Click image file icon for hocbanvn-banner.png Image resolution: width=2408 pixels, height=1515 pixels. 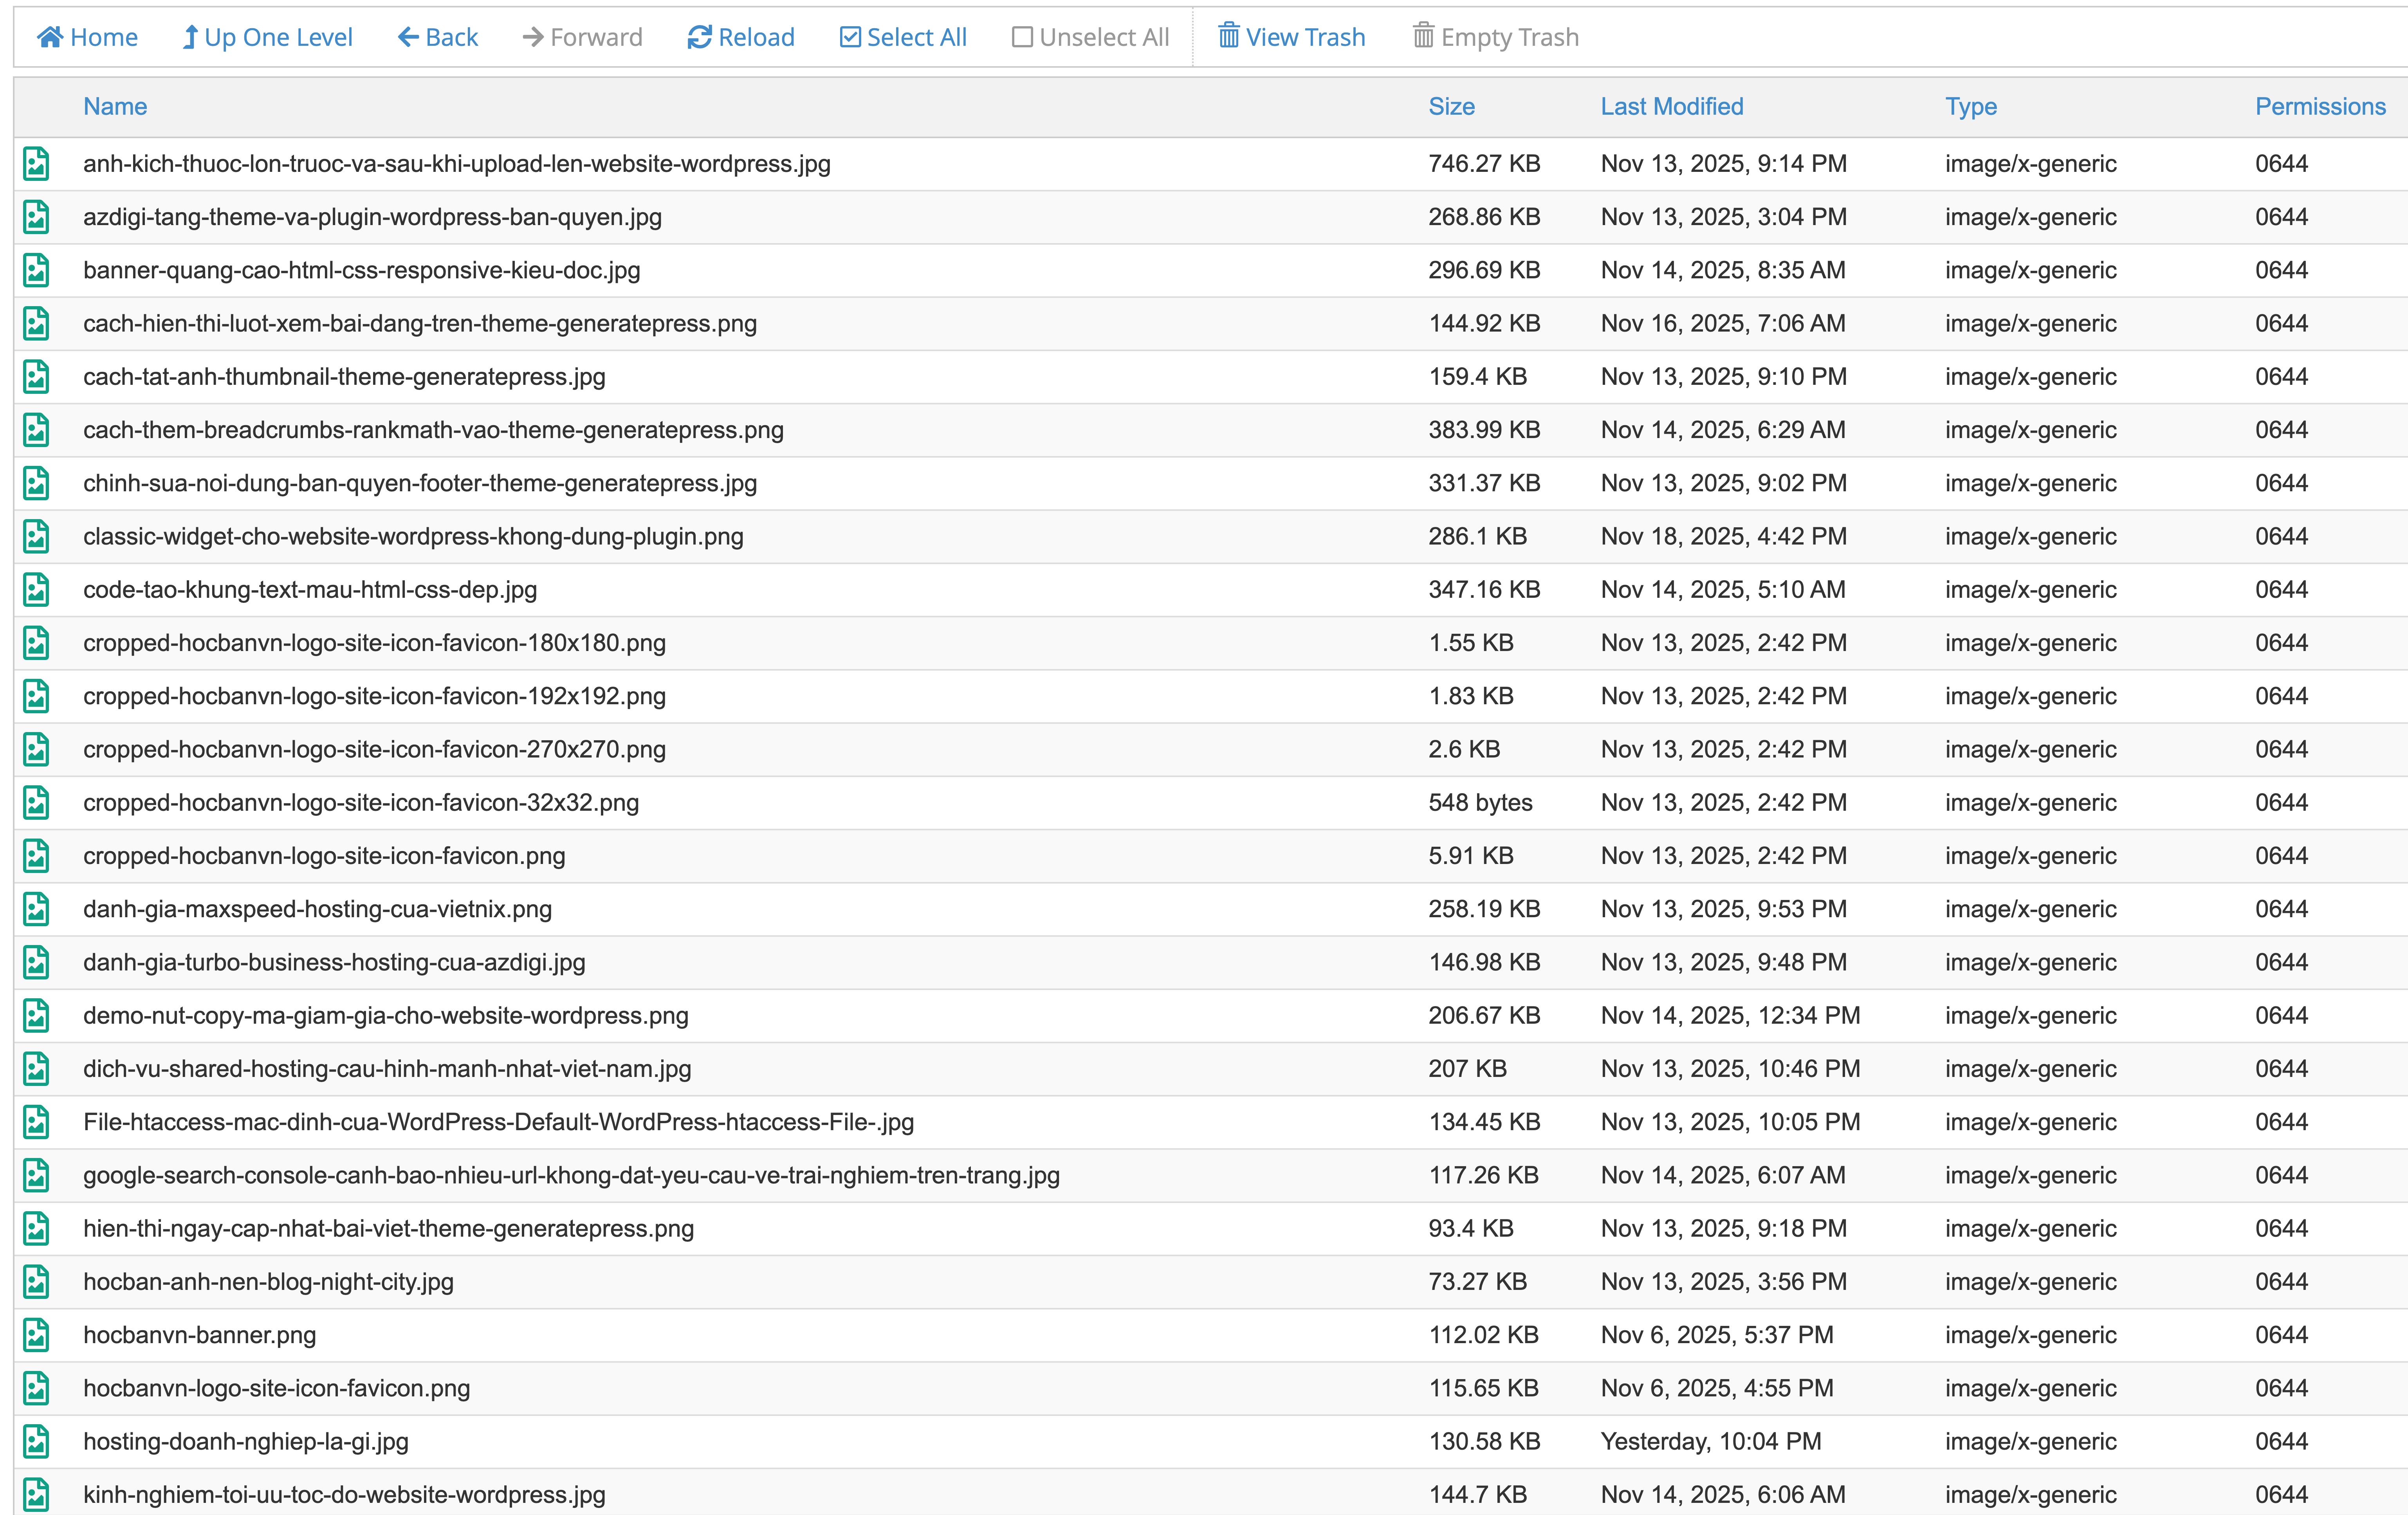point(36,1334)
